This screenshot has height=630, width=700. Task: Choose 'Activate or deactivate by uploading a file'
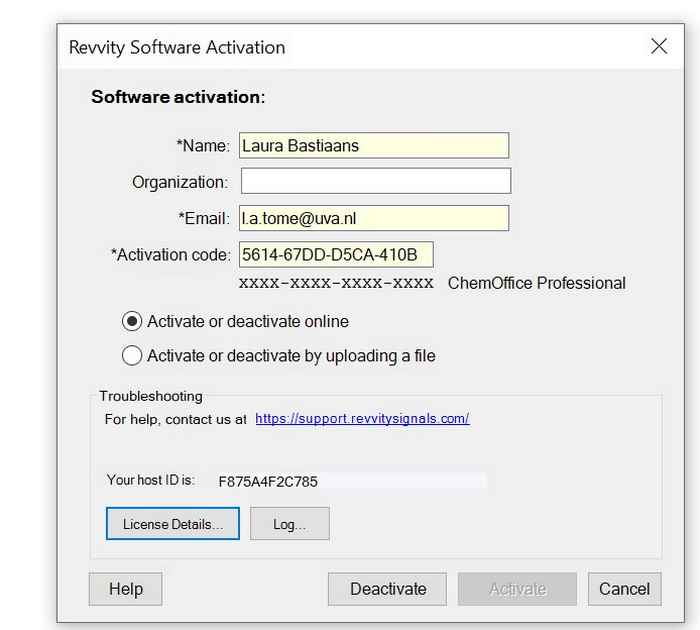(x=132, y=356)
